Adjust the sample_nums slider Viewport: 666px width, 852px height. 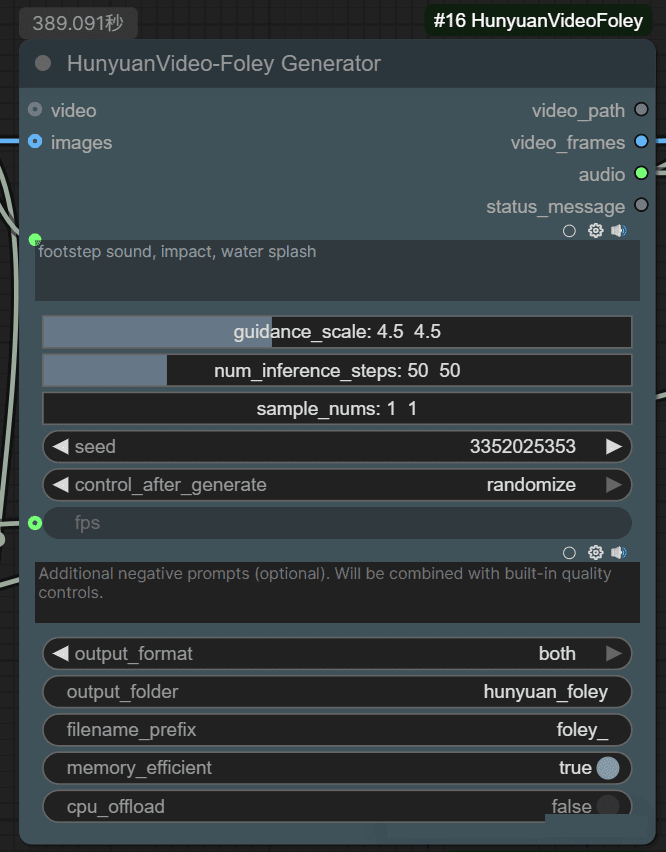[x=337, y=409]
